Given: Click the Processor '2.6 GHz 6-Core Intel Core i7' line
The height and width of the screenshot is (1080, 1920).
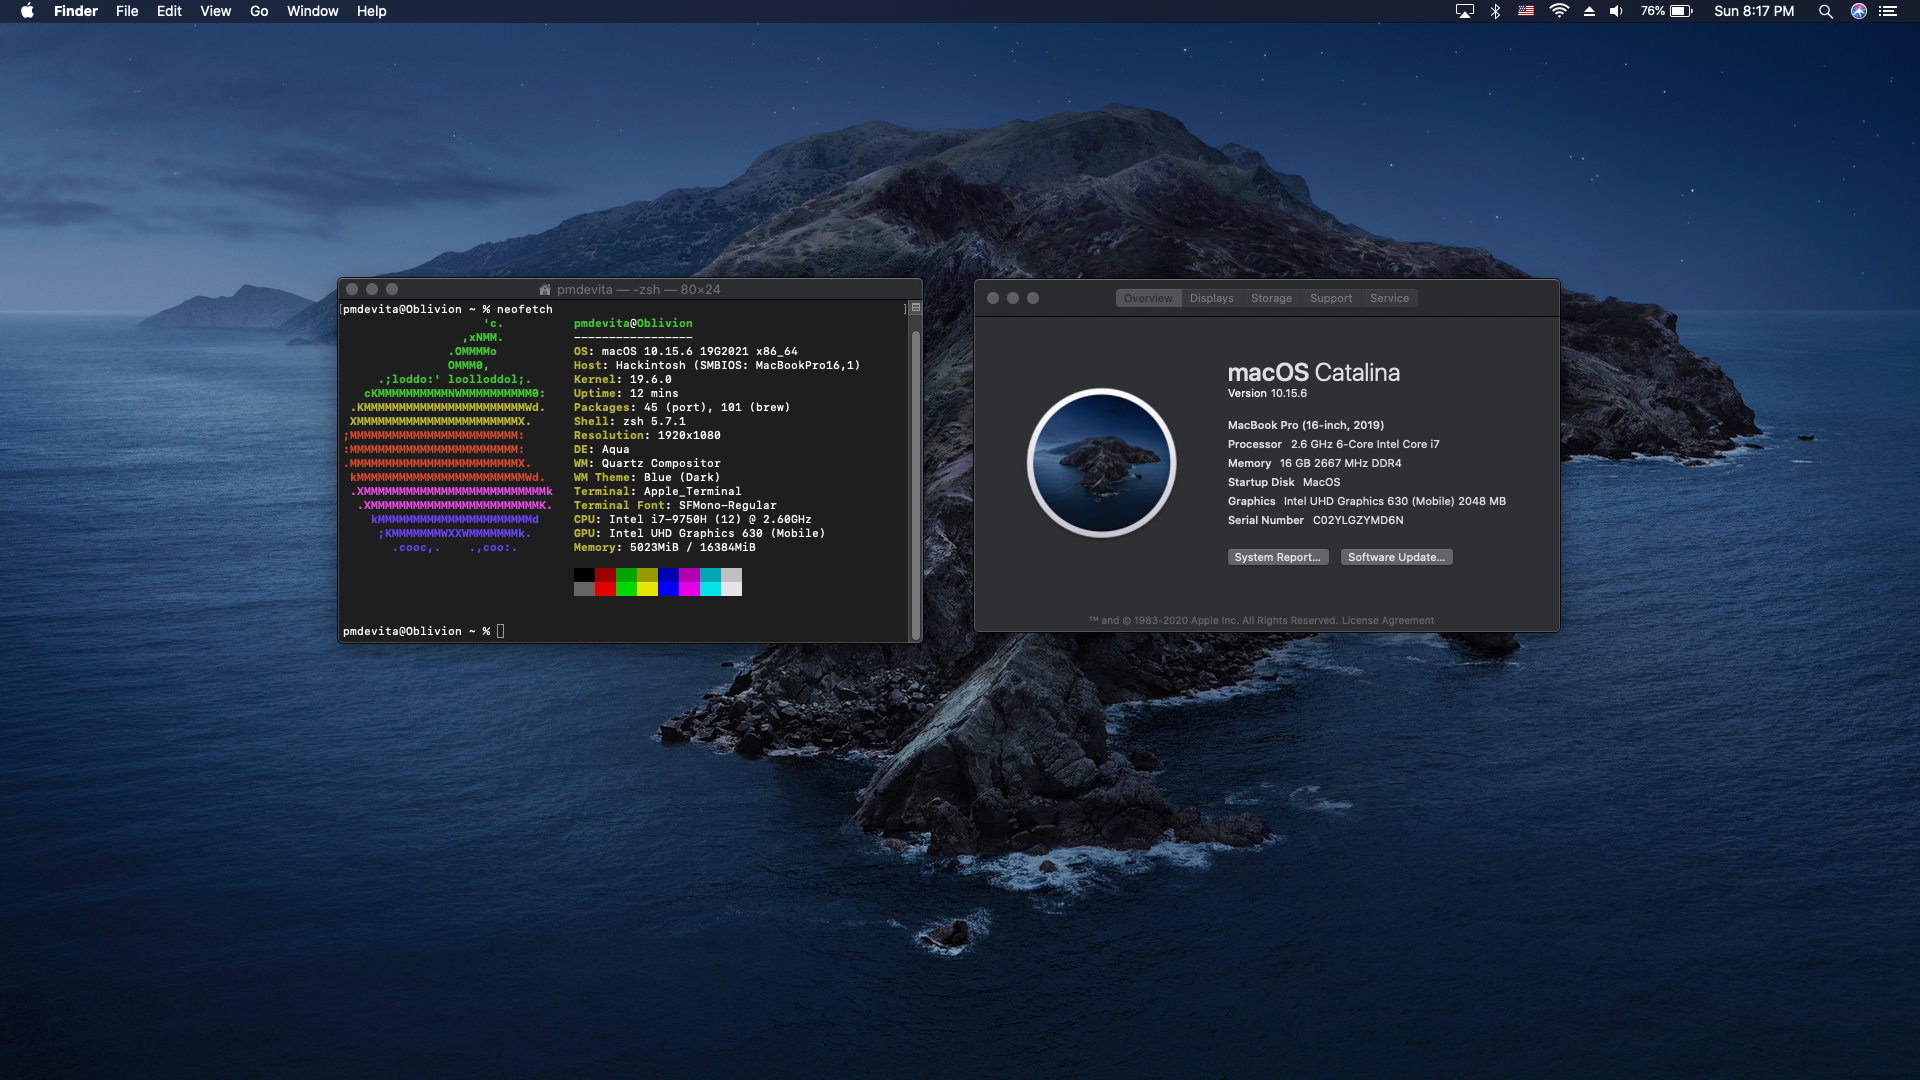Looking at the screenshot, I should (x=1334, y=444).
